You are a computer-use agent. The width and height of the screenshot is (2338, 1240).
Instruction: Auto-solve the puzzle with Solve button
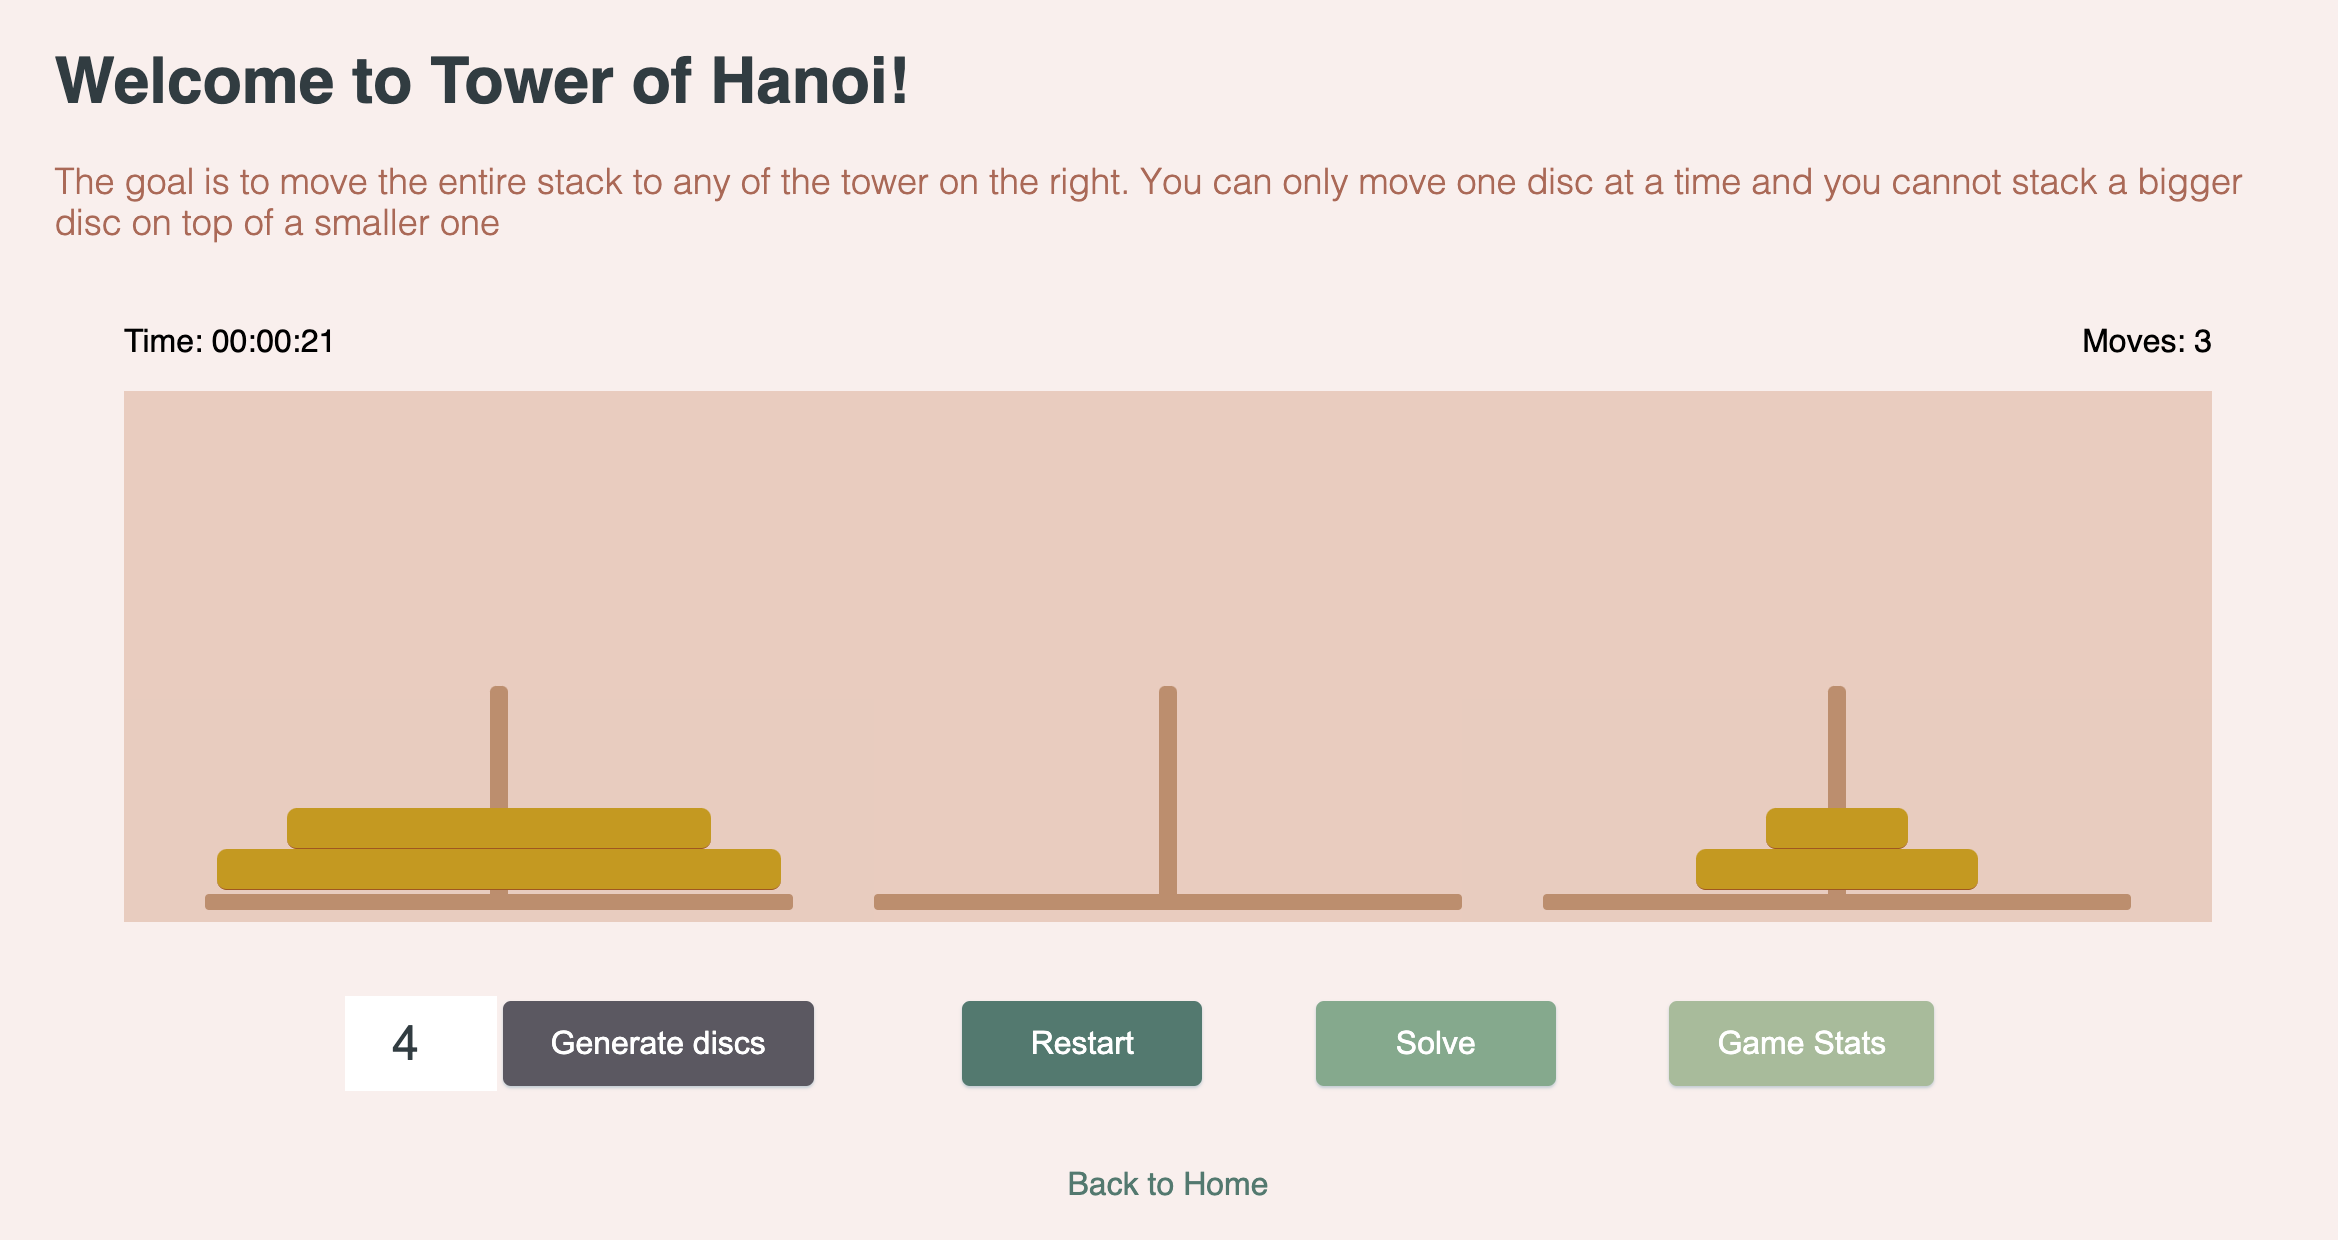(1436, 1043)
